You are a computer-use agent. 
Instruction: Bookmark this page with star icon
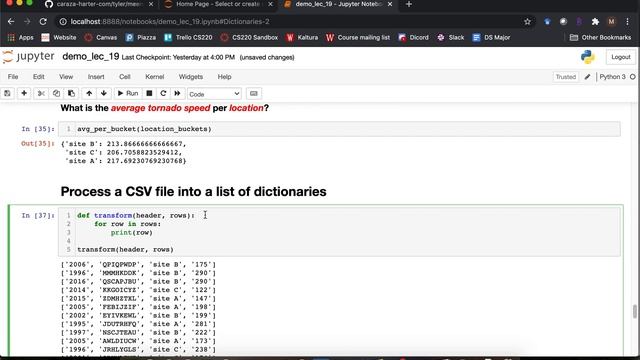(527, 22)
